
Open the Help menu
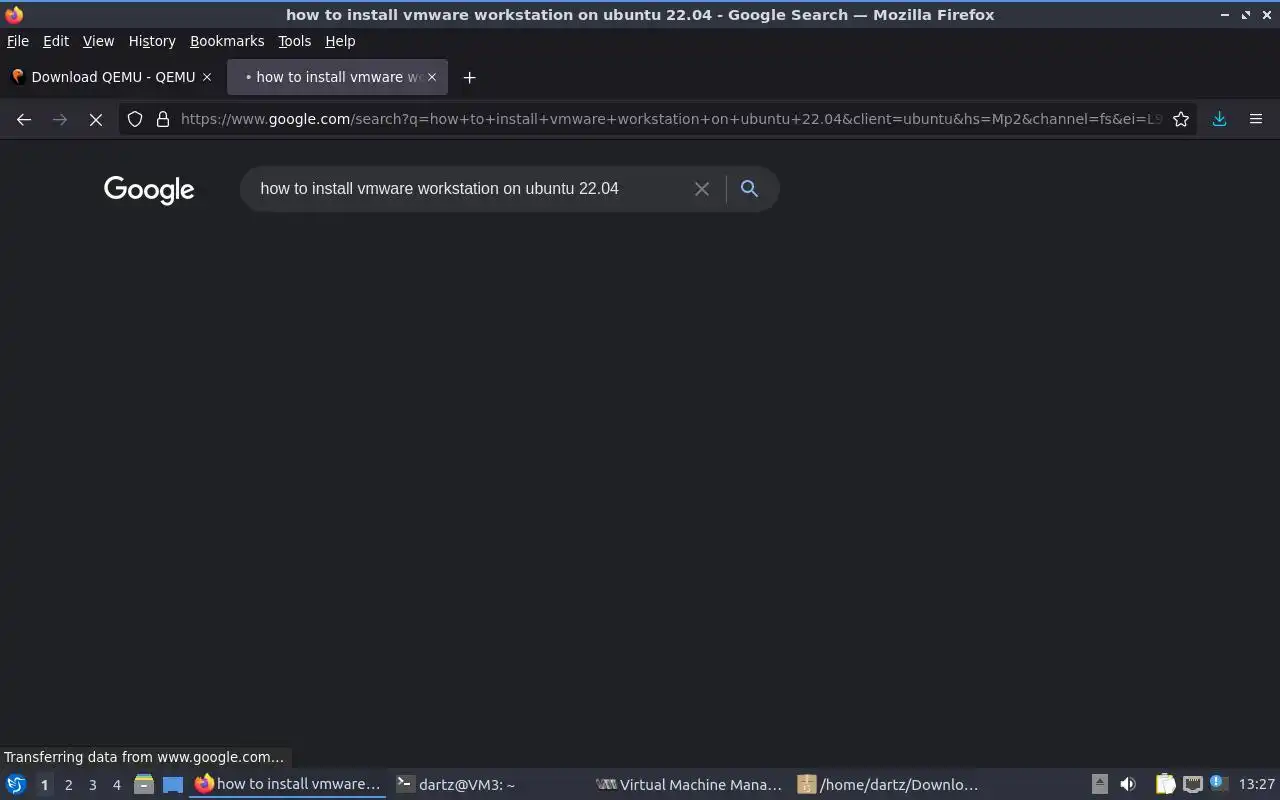coord(340,41)
